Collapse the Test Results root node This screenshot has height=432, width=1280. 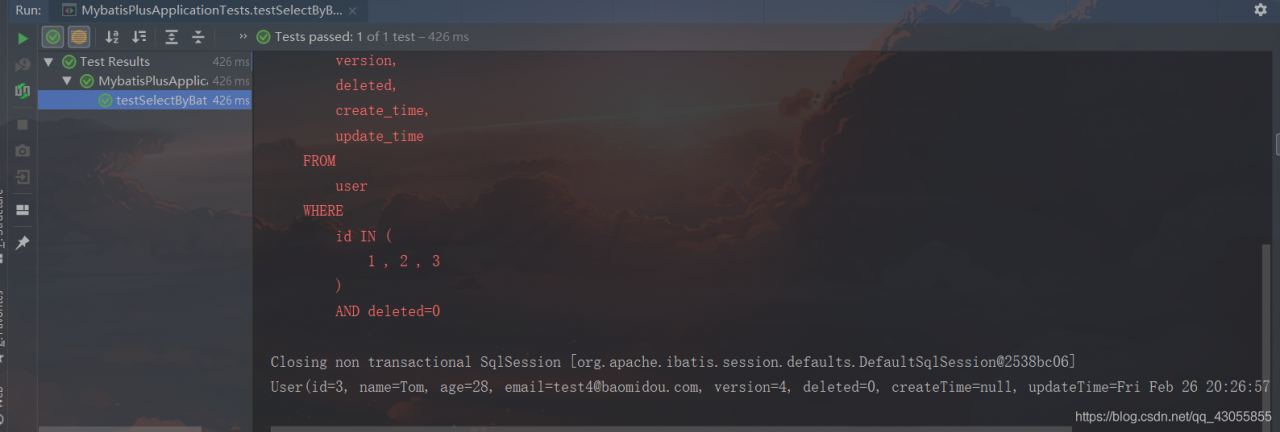coord(48,62)
